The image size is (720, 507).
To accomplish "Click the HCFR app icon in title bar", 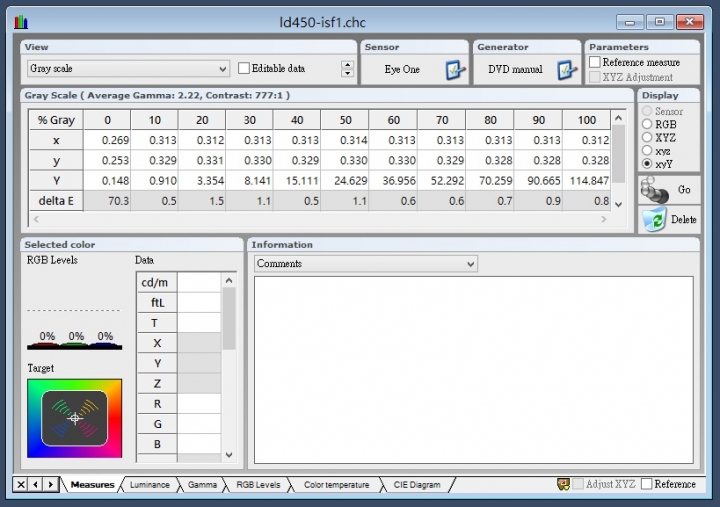I will [x=21, y=22].
